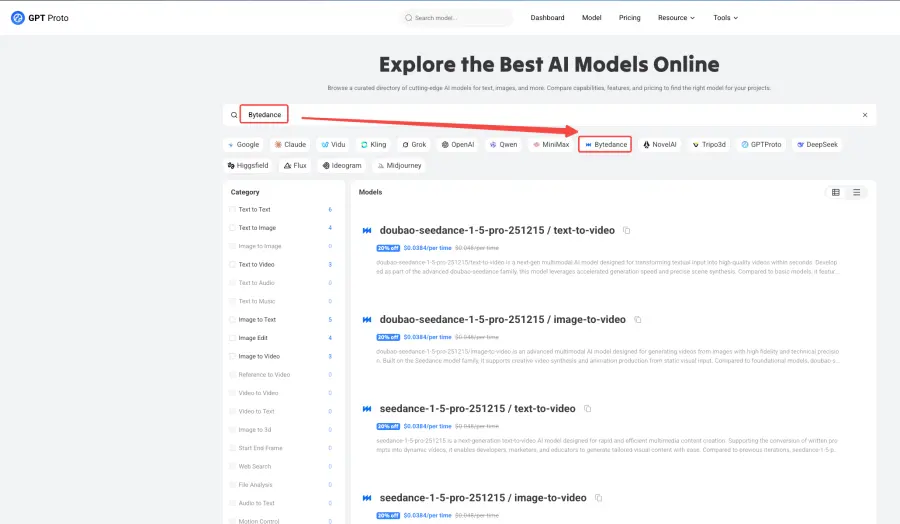Choose the Ideogram provider chip
This screenshot has width=900, height=524.
click(342, 165)
